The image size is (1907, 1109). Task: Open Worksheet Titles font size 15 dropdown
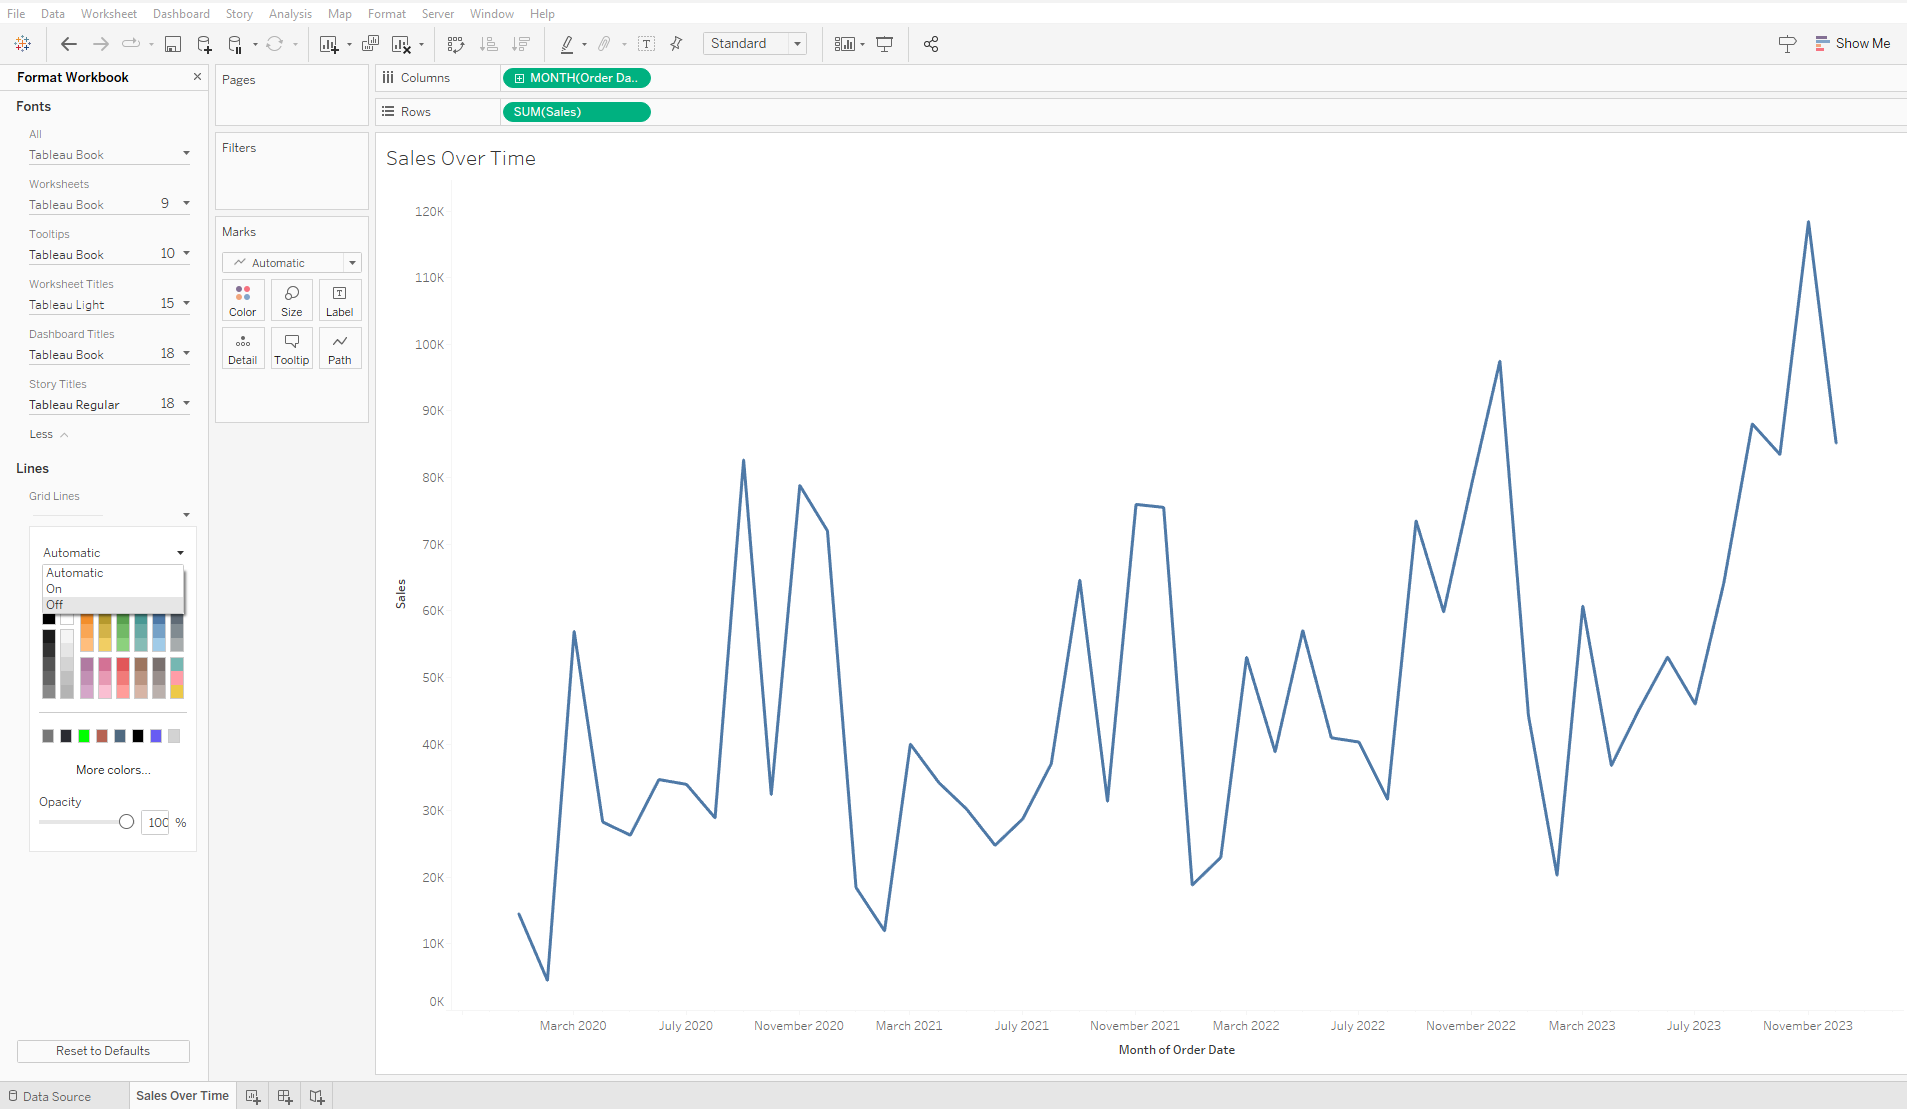(x=175, y=304)
